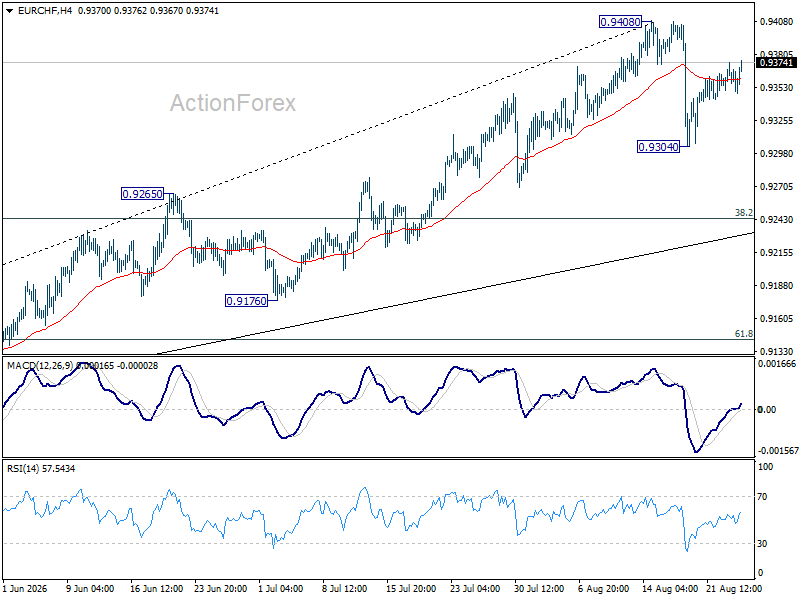Click the 38.2 Fibonacci level label
Screen dimensions: 800x600
click(743, 213)
